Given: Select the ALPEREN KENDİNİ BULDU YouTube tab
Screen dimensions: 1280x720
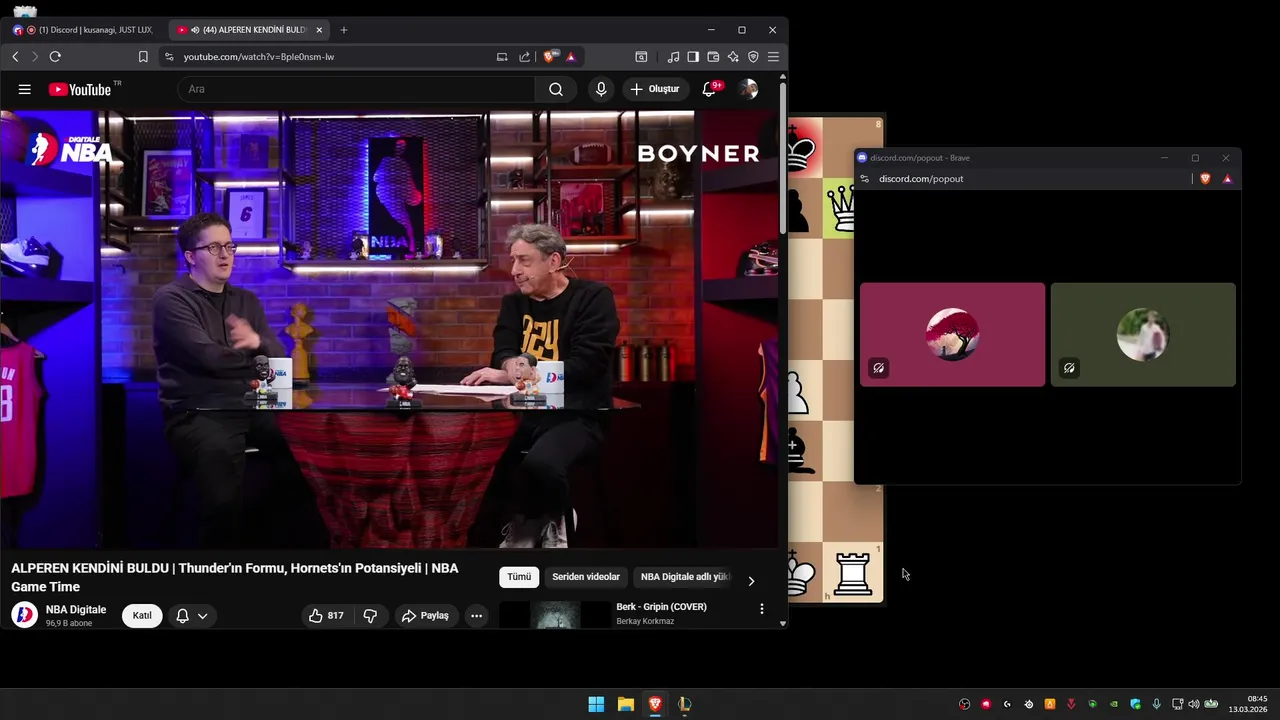Looking at the screenshot, I should (x=250, y=30).
